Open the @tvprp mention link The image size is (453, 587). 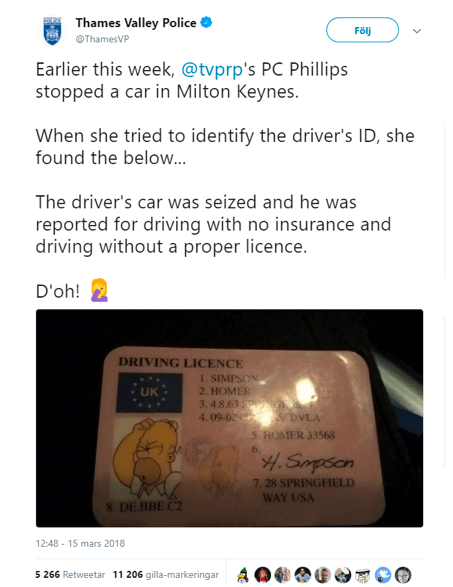click(212, 70)
